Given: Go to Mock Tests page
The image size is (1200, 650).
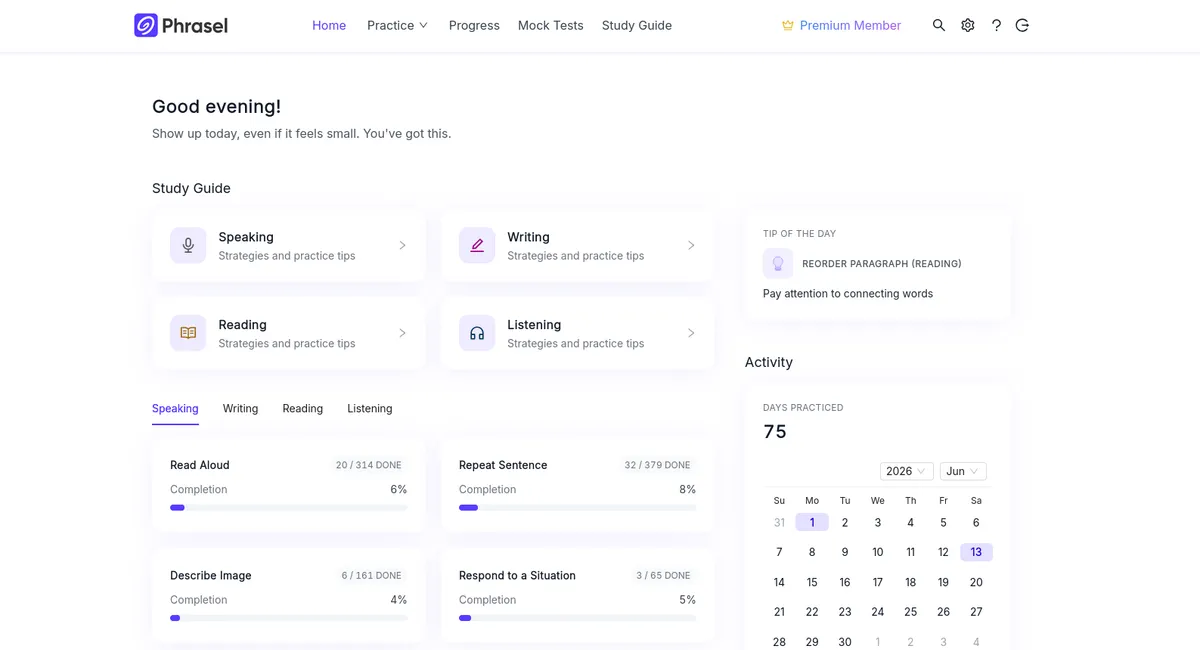Looking at the screenshot, I should pyautogui.click(x=550, y=25).
